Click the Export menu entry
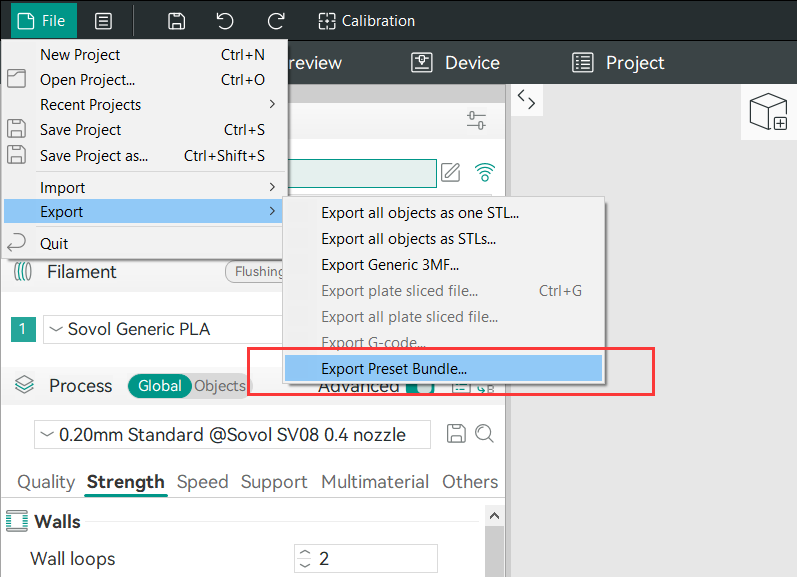 pos(143,211)
